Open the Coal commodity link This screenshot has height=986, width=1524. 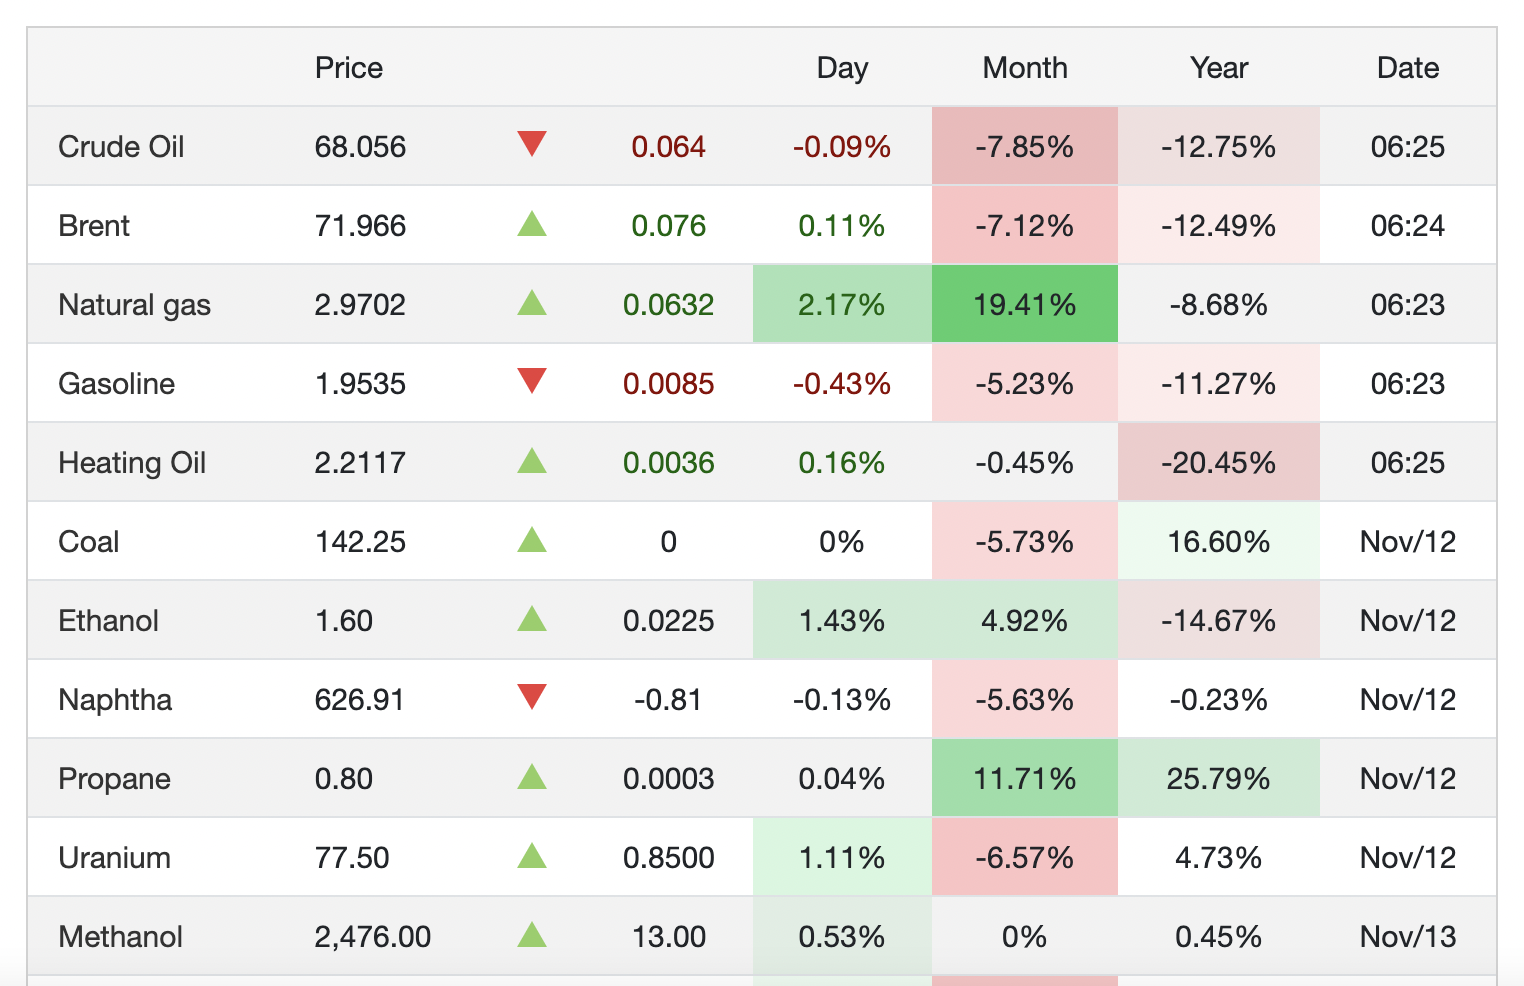pyautogui.click(x=88, y=542)
